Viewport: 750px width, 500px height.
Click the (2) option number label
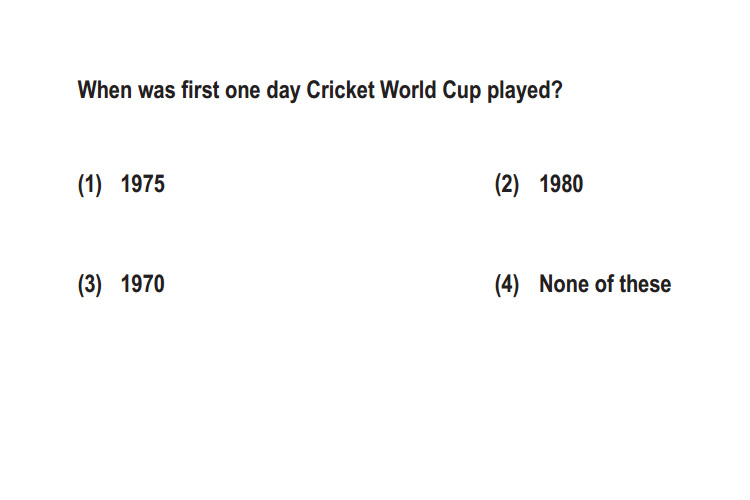pos(507,185)
